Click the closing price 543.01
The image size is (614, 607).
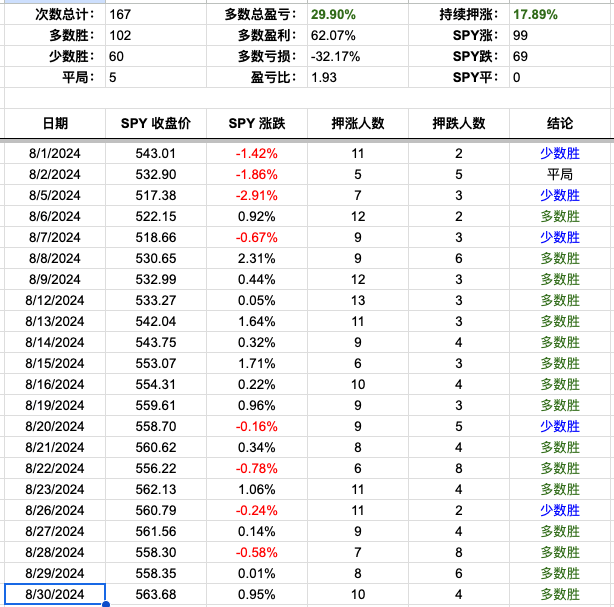click(156, 153)
